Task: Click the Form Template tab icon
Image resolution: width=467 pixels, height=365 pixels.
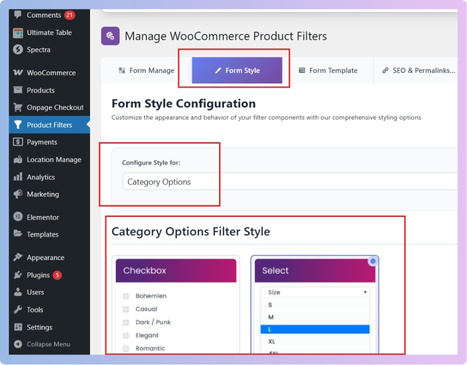Action: (302, 70)
